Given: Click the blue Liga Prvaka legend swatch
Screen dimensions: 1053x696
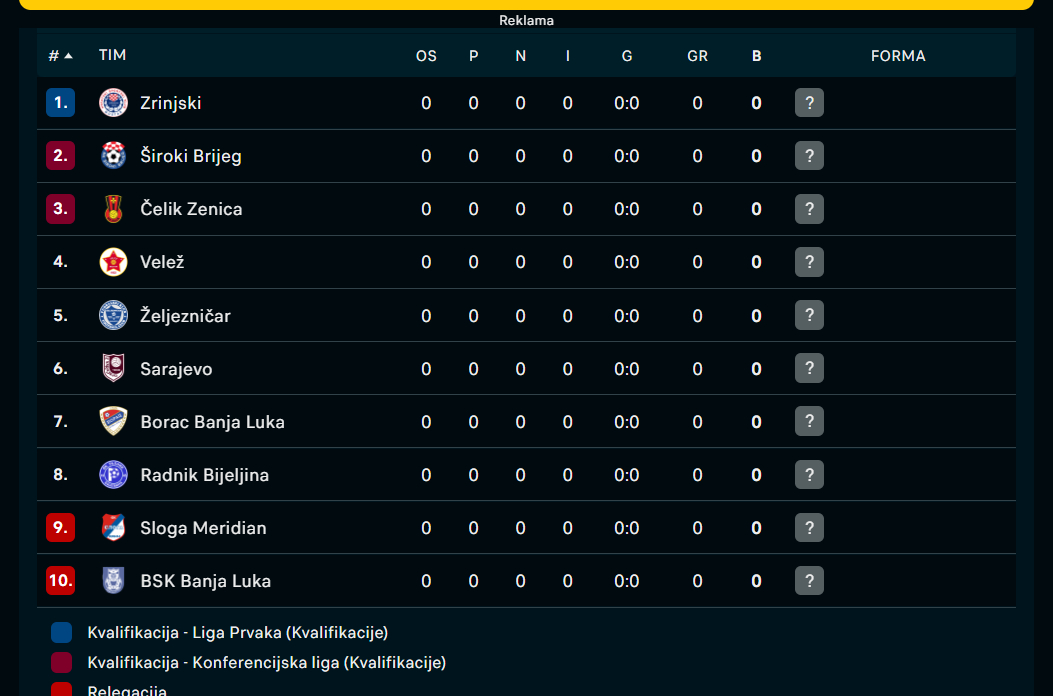Looking at the screenshot, I should coord(61,632).
